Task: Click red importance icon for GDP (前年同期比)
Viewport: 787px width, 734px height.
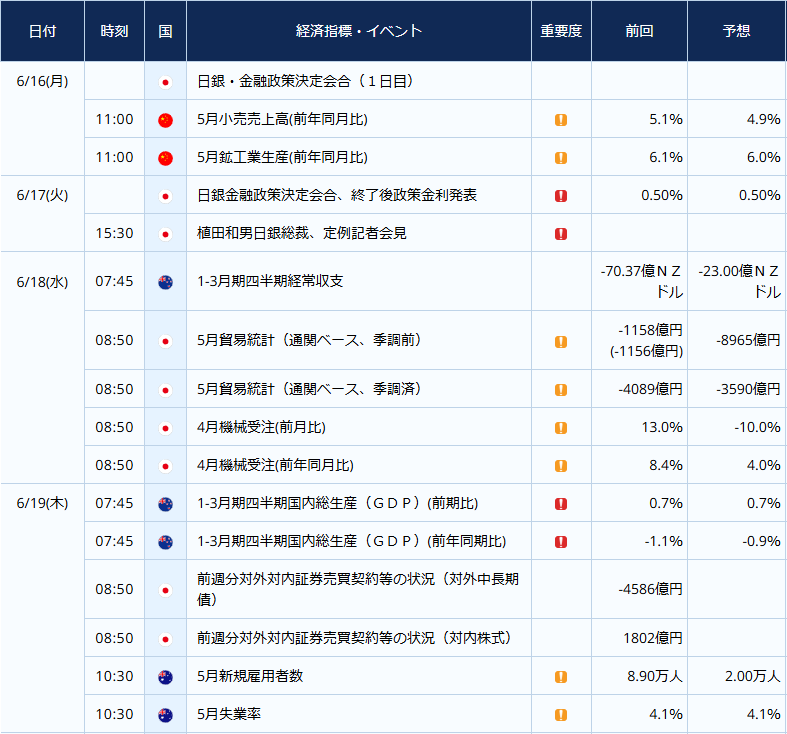Action: [561, 542]
